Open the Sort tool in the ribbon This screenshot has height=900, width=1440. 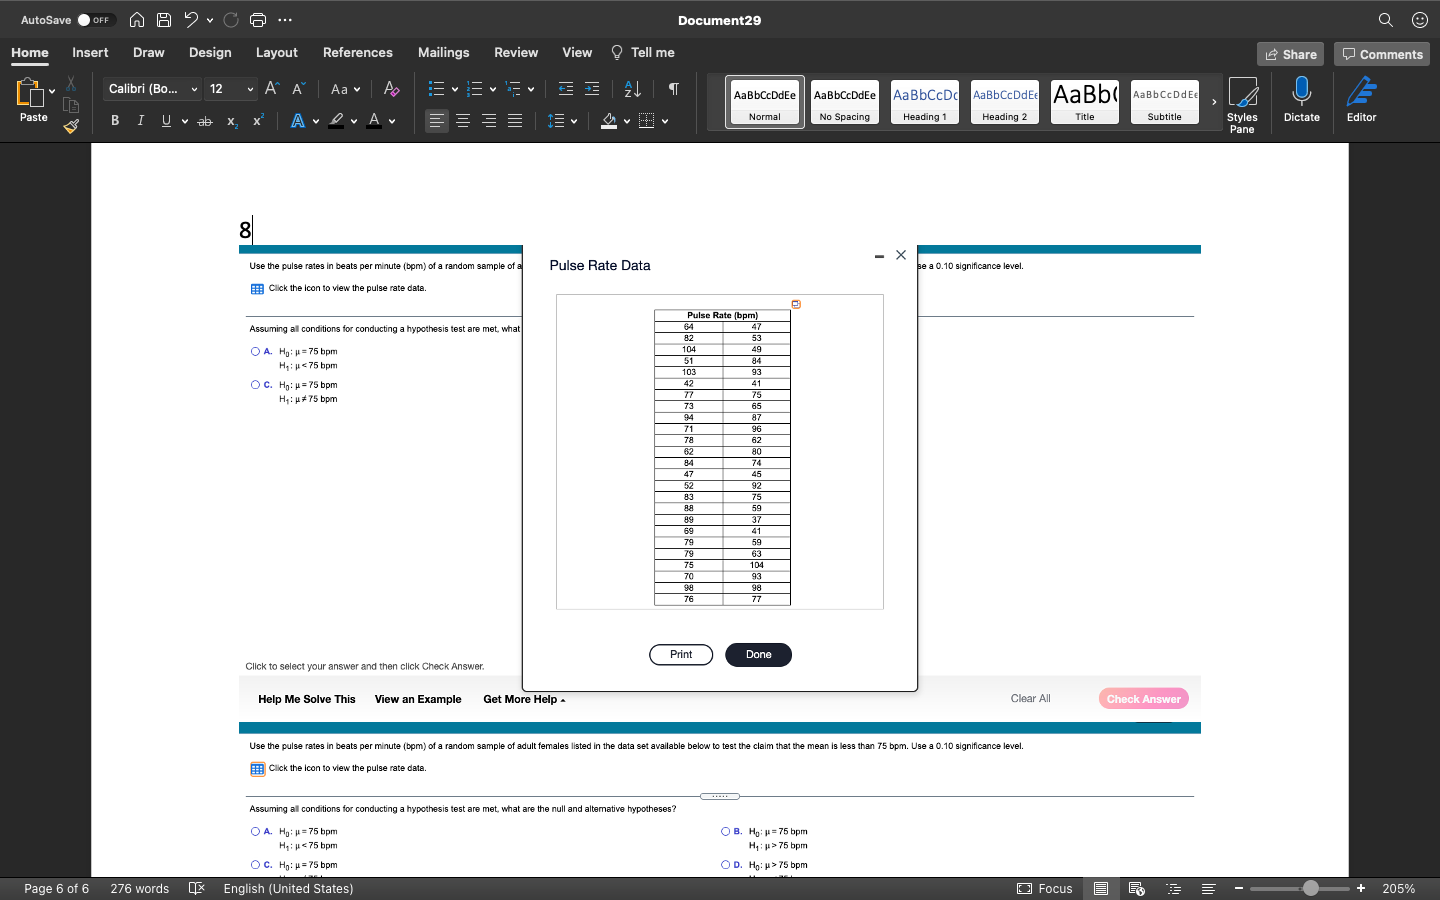[631, 89]
